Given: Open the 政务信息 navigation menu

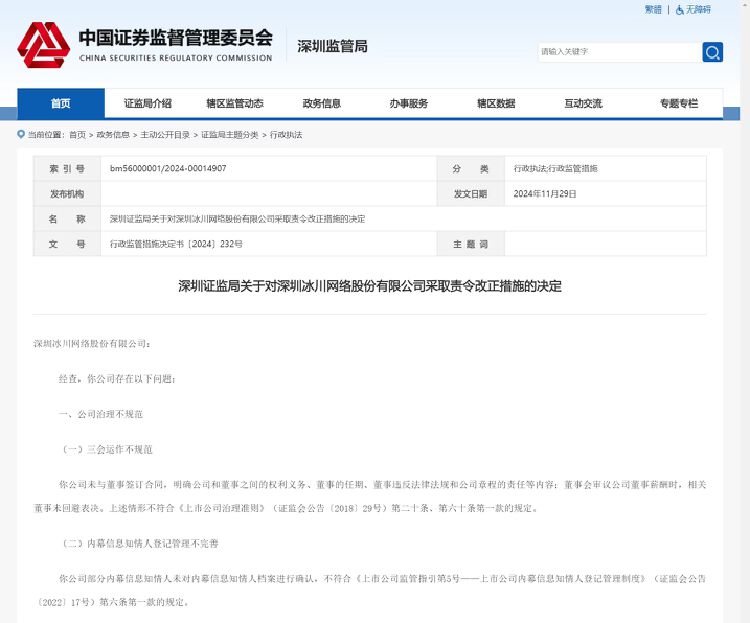Looking at the screenshot, I should click(x=322, y=104).
